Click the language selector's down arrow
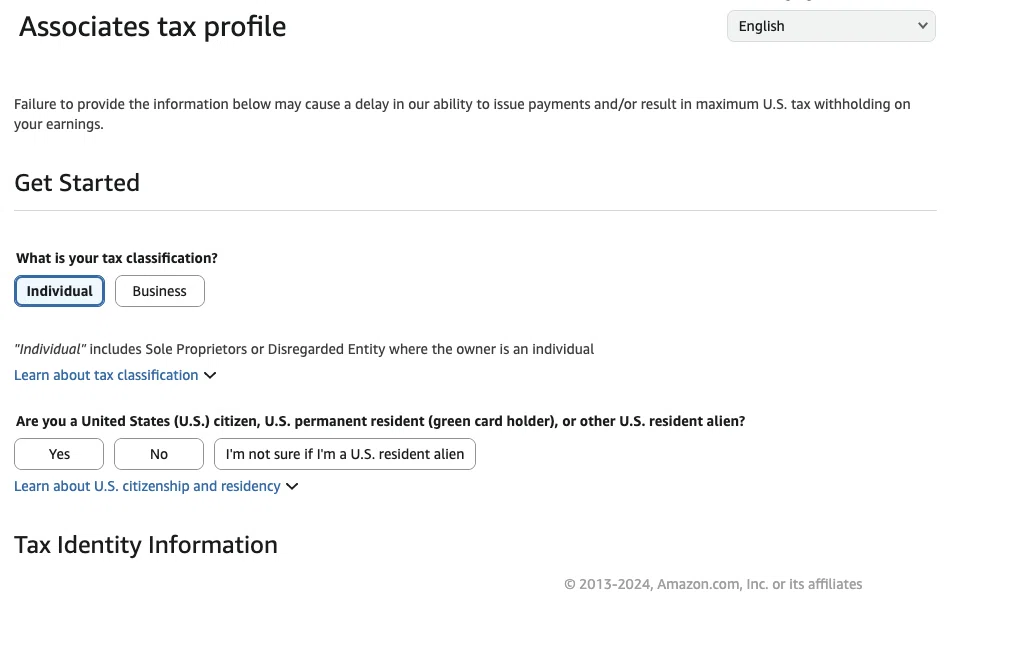Screen dimensions: 1014x648 tap(923, 26)
